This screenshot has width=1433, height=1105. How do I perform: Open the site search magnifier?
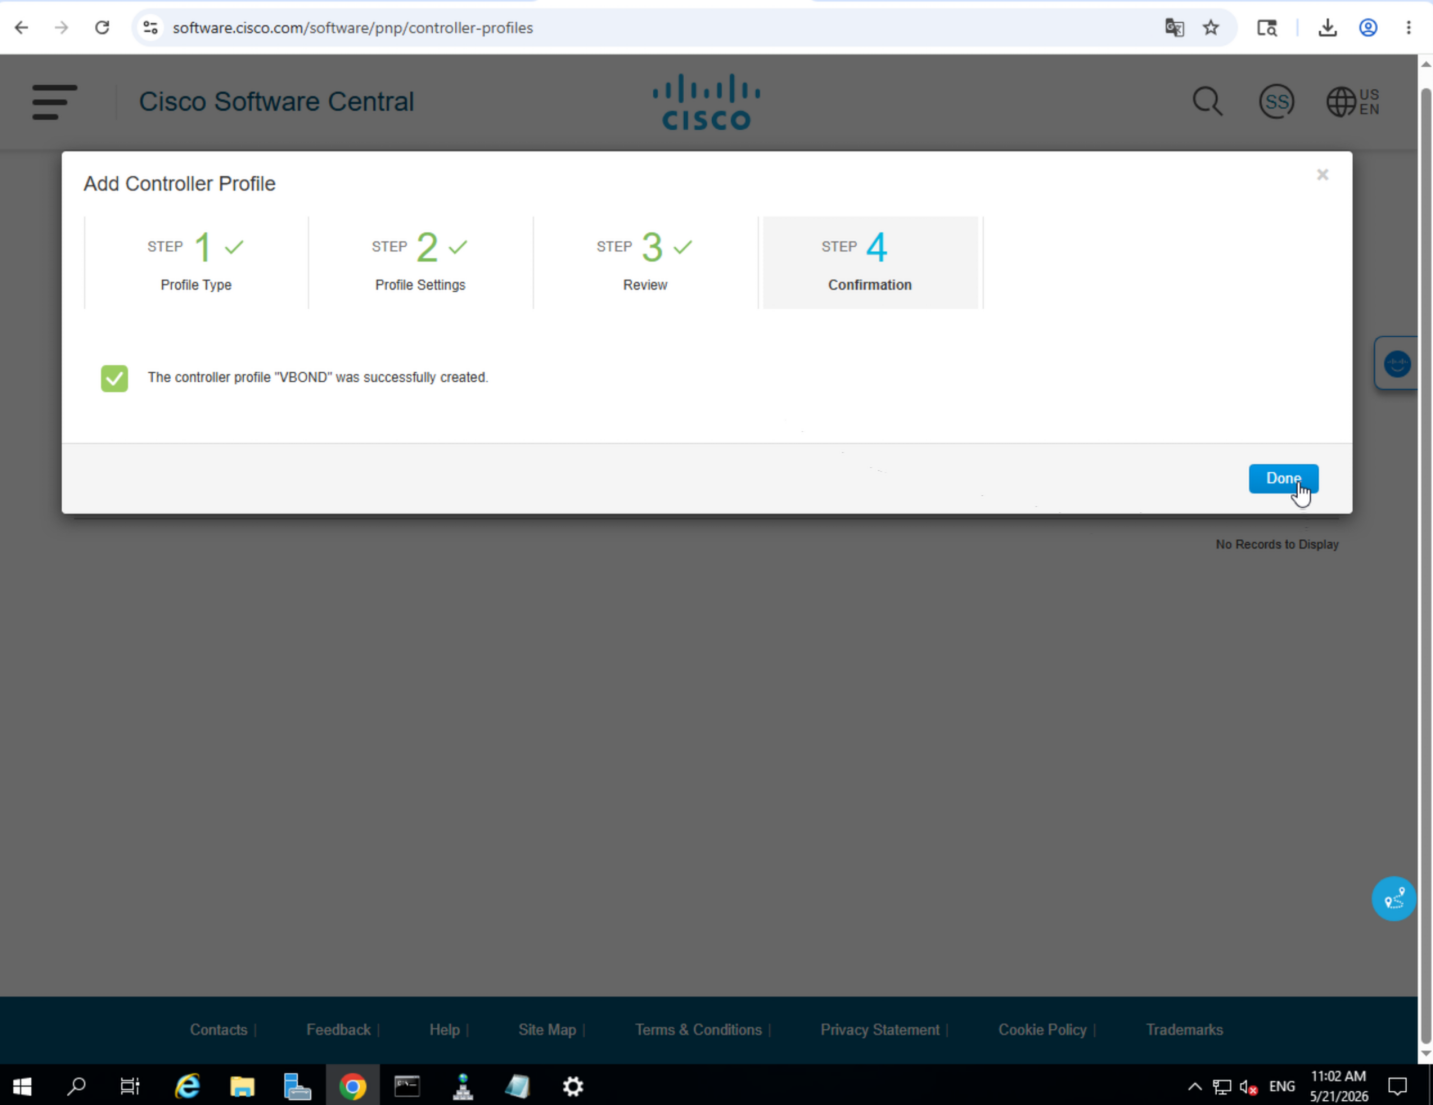[x=1208, y=102]
